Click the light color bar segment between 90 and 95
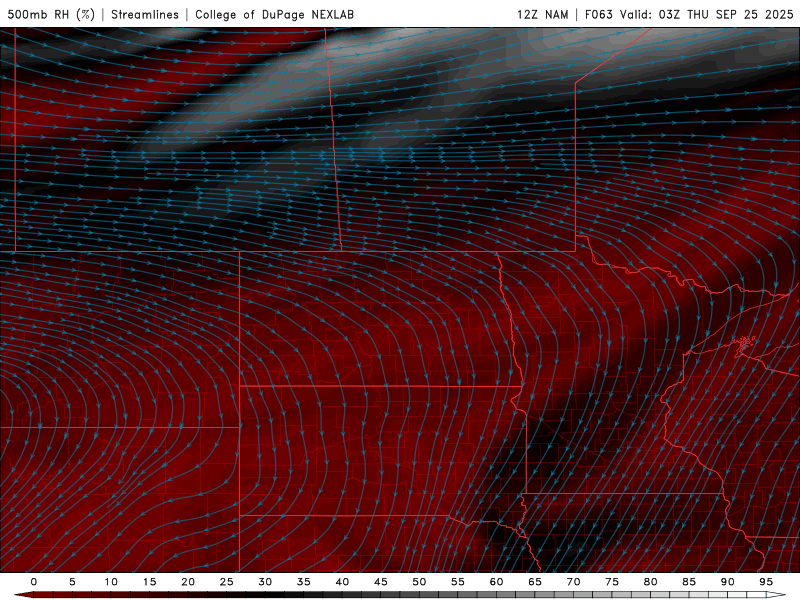 coord(746,595)
